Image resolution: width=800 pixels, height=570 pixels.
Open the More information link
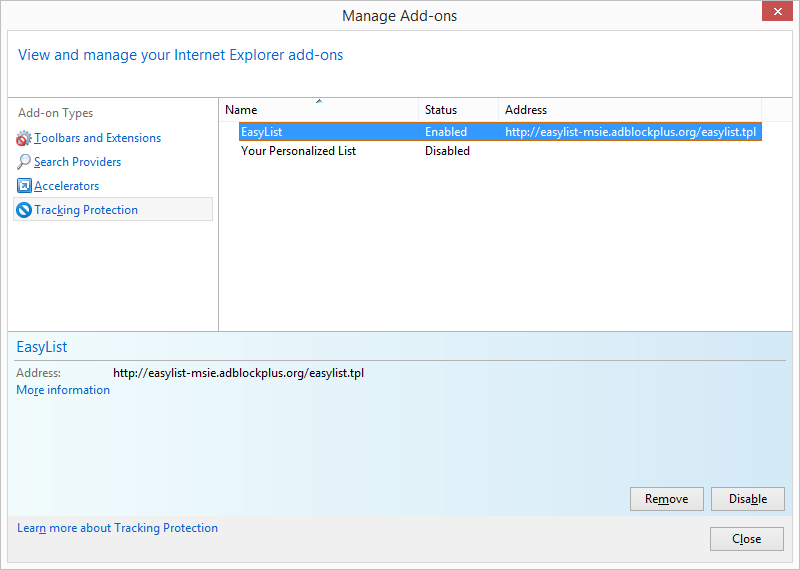point(63,390)
